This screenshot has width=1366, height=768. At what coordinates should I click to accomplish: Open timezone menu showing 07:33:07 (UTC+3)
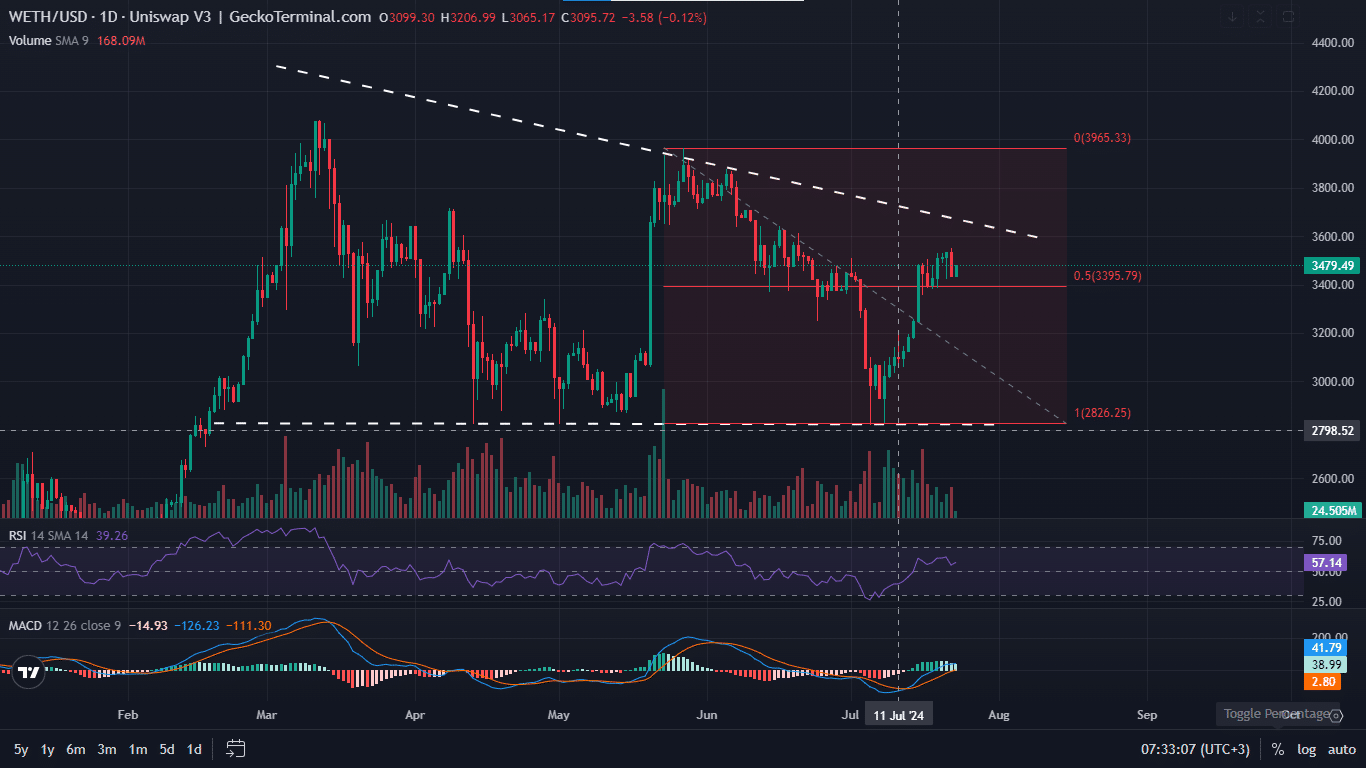pyautogui.click(x=1195, y=749)
